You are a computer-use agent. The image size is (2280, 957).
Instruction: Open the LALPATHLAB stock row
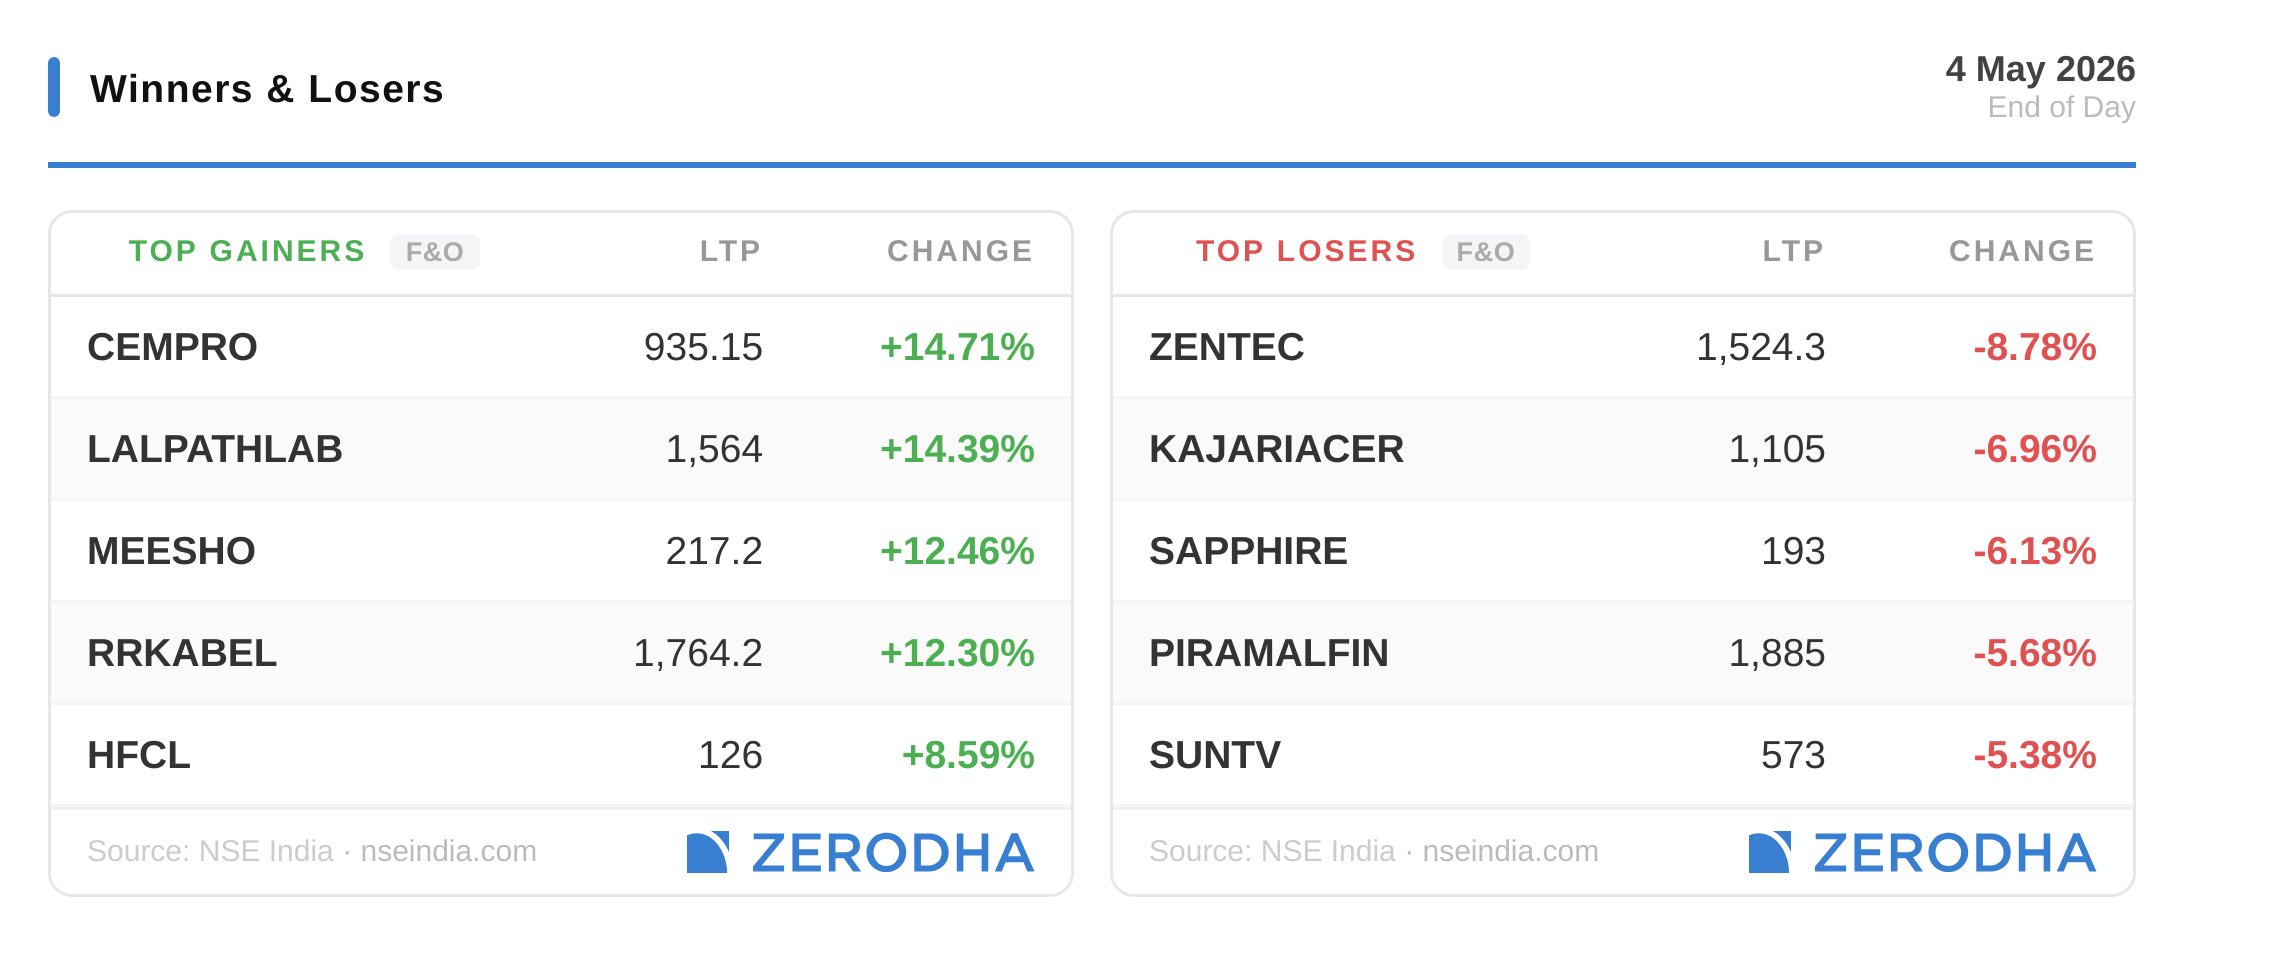tap(561, 449)
